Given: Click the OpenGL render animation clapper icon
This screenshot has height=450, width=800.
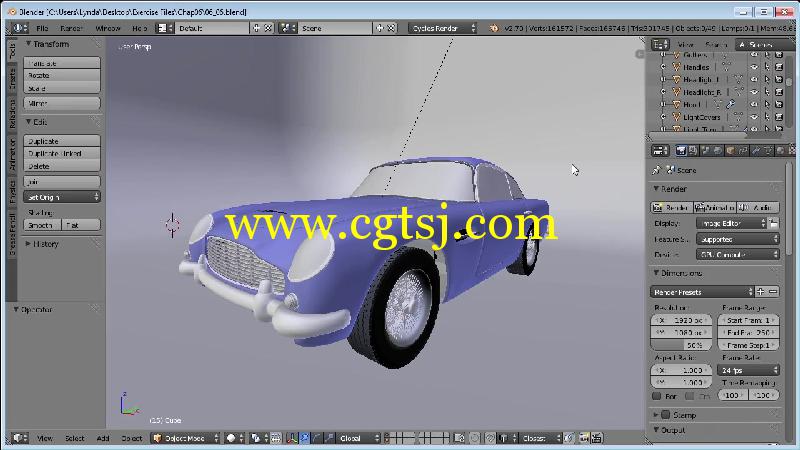Looking at the screenshot, I should click(x=596, y=438).
